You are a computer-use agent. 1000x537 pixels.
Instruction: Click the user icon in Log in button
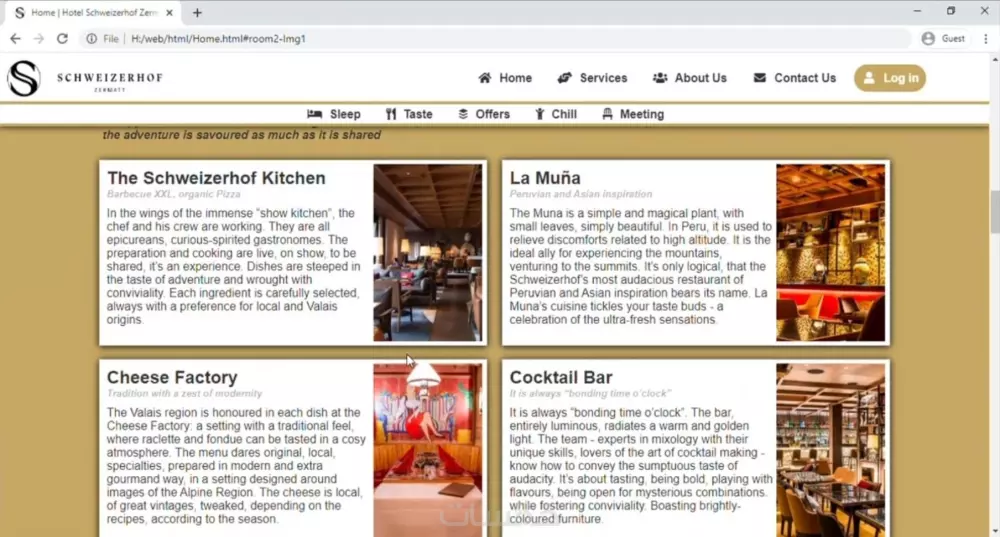[869, 78]
